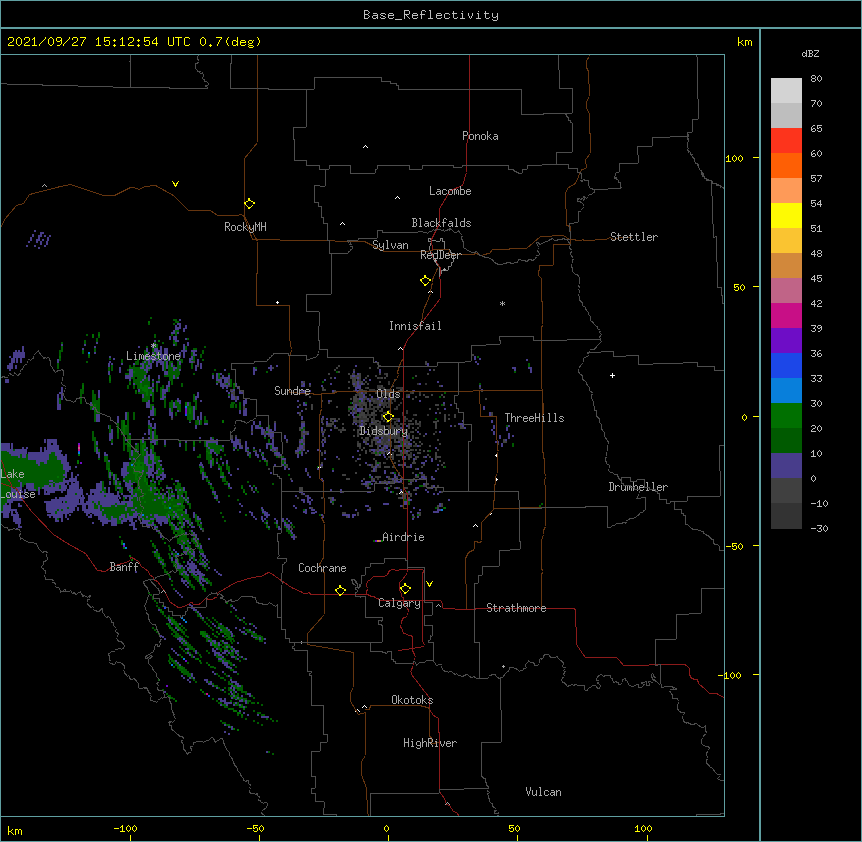
Task: Click the Ponoka town label
Action: tap(480, 136)
